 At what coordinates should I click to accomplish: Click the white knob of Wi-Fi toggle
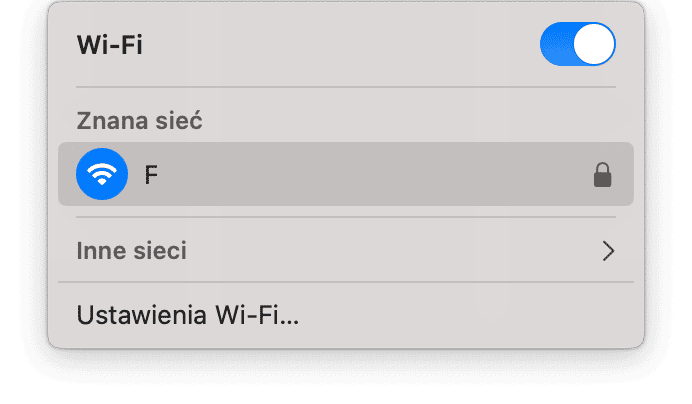(596, 45)
